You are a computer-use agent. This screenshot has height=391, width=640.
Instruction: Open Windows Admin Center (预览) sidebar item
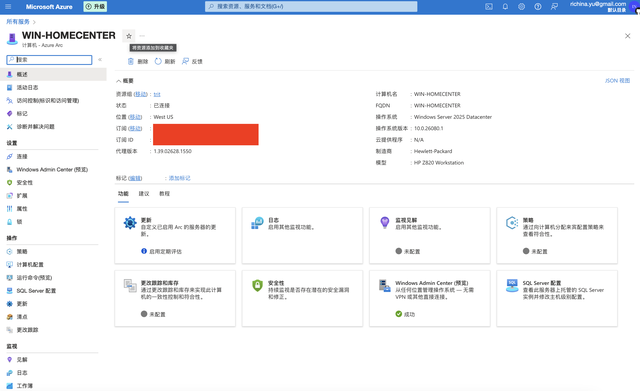[53, 169]
